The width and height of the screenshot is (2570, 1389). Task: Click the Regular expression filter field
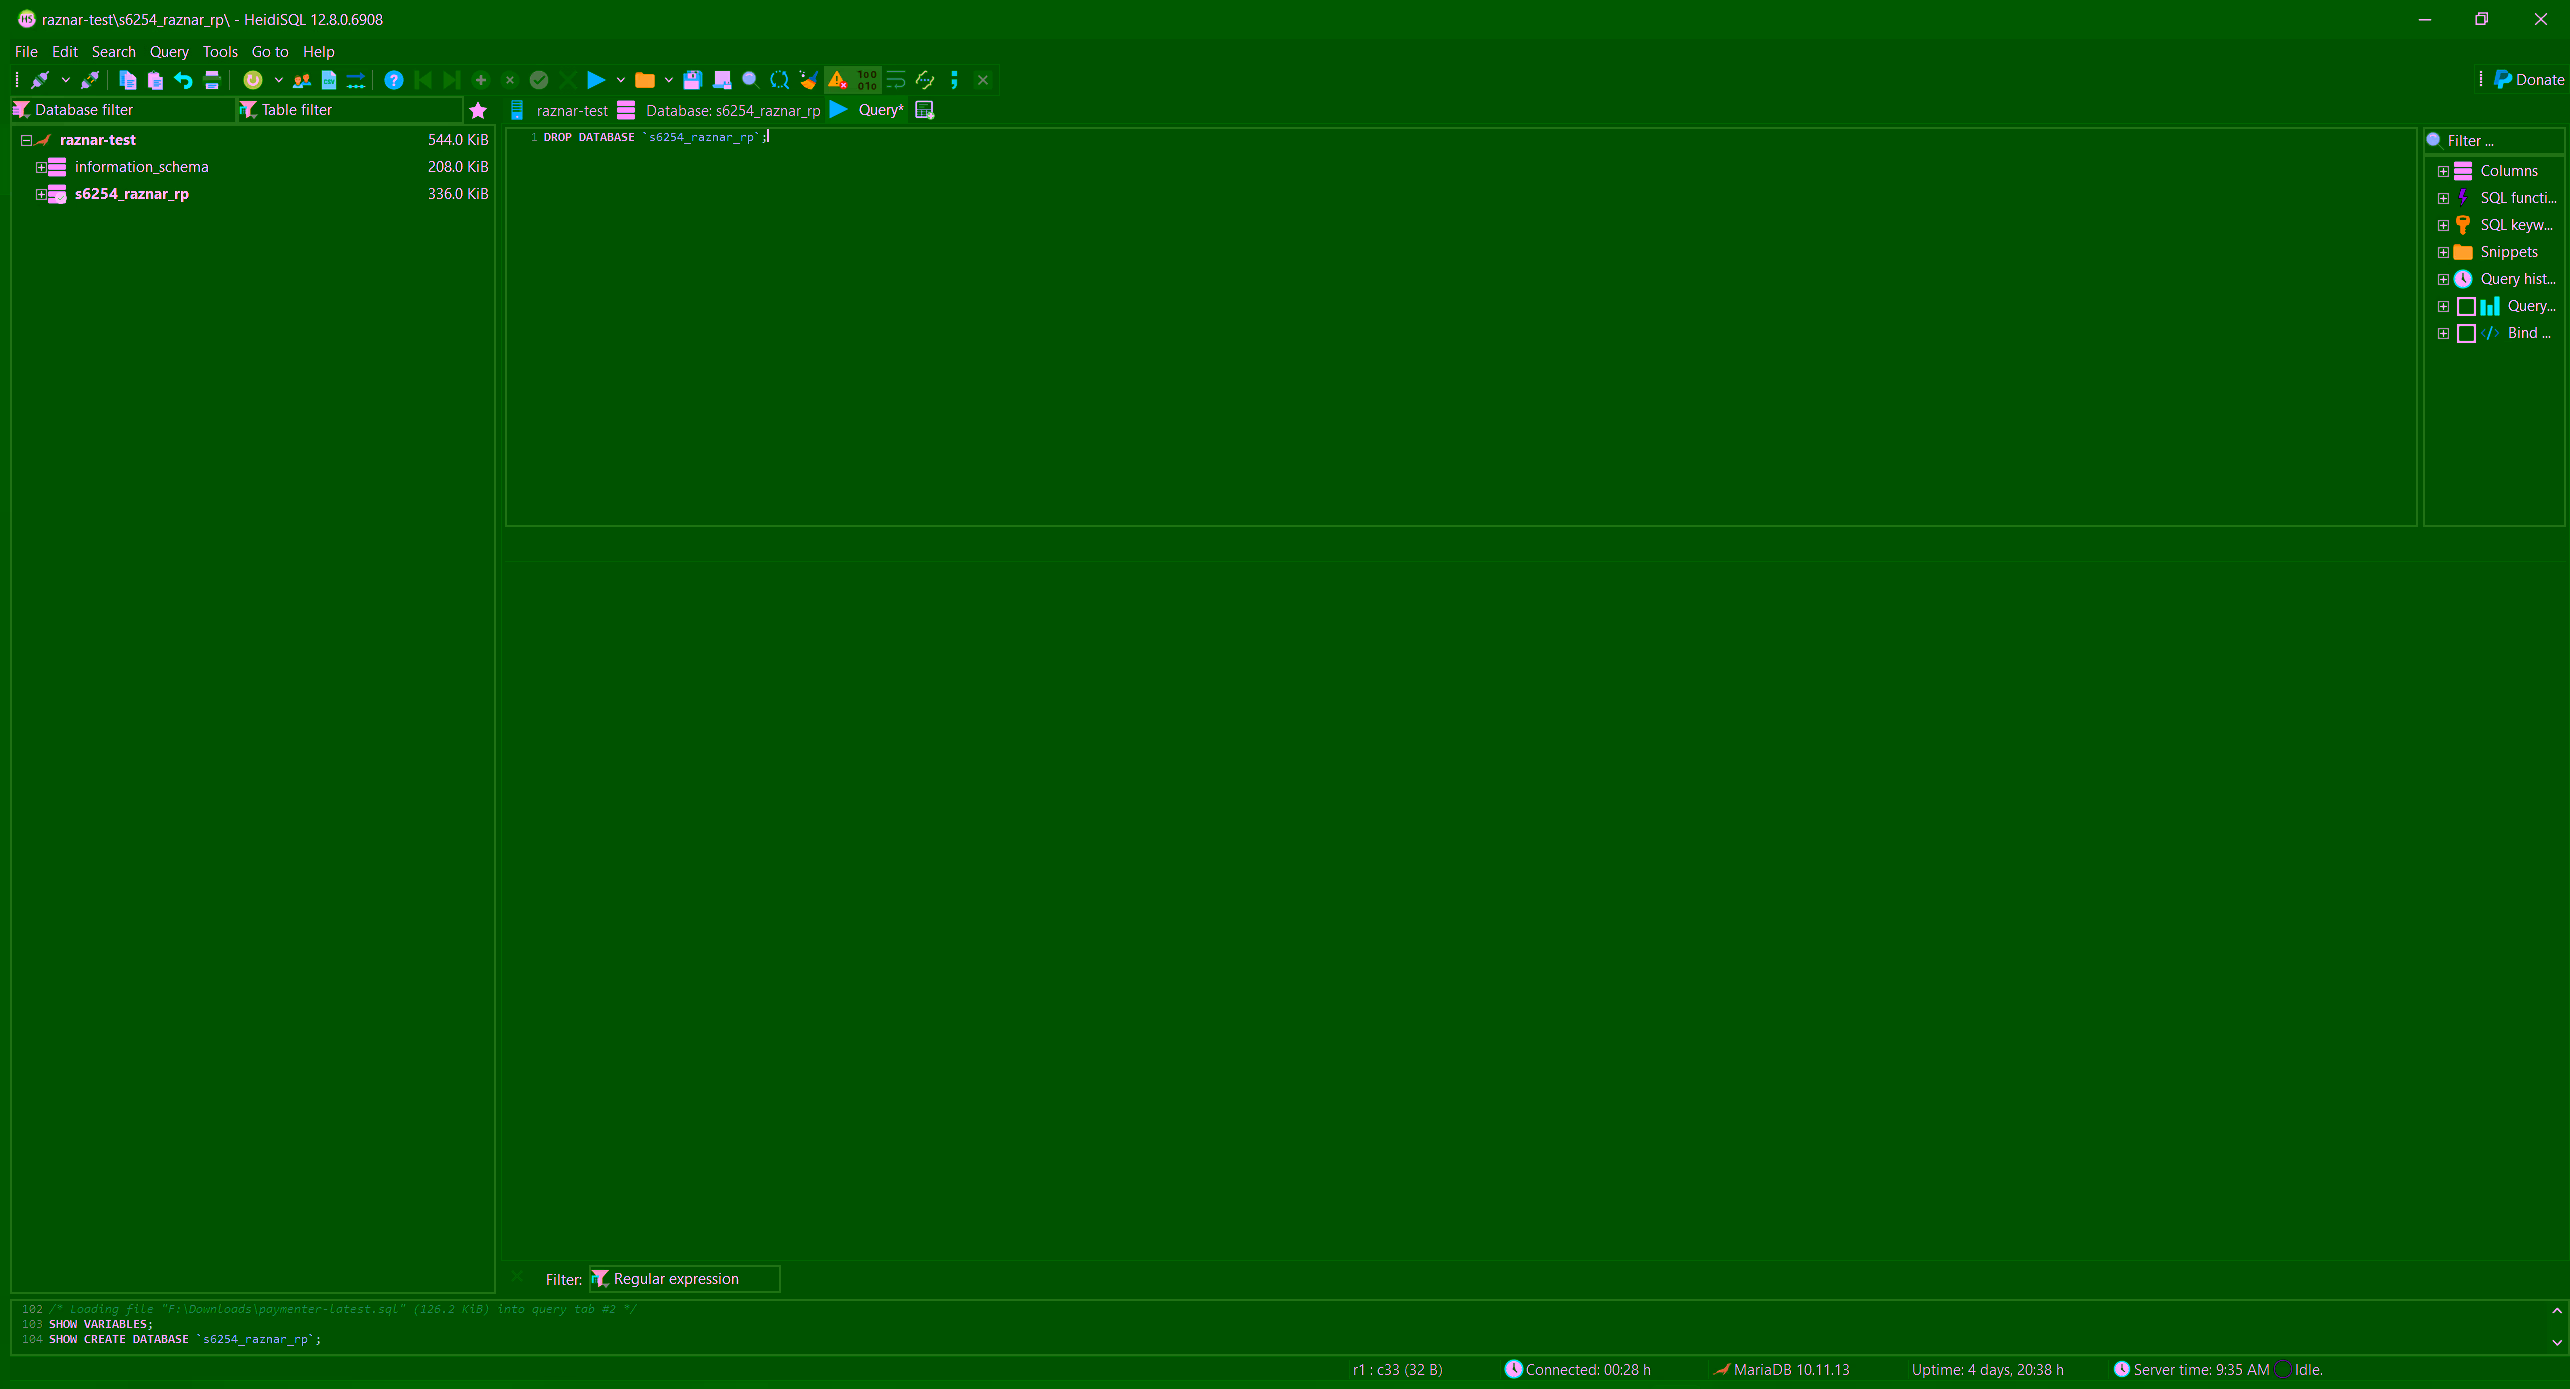[x=685, y=1279]
